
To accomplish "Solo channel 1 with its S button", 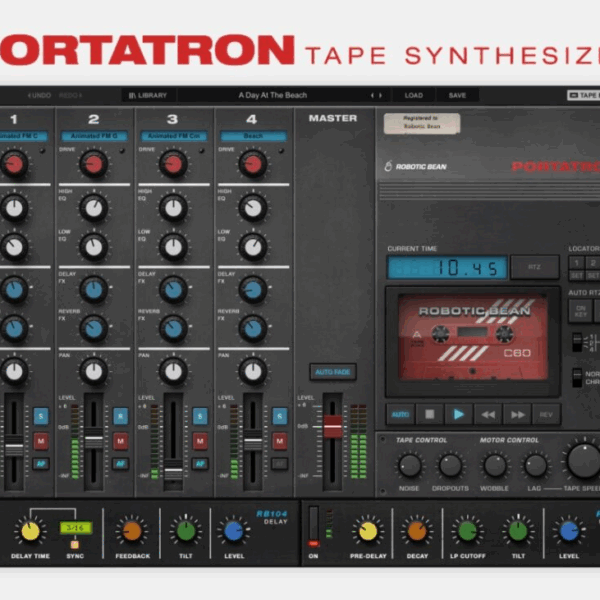I will pyautogui.click(x=41, y=416).
